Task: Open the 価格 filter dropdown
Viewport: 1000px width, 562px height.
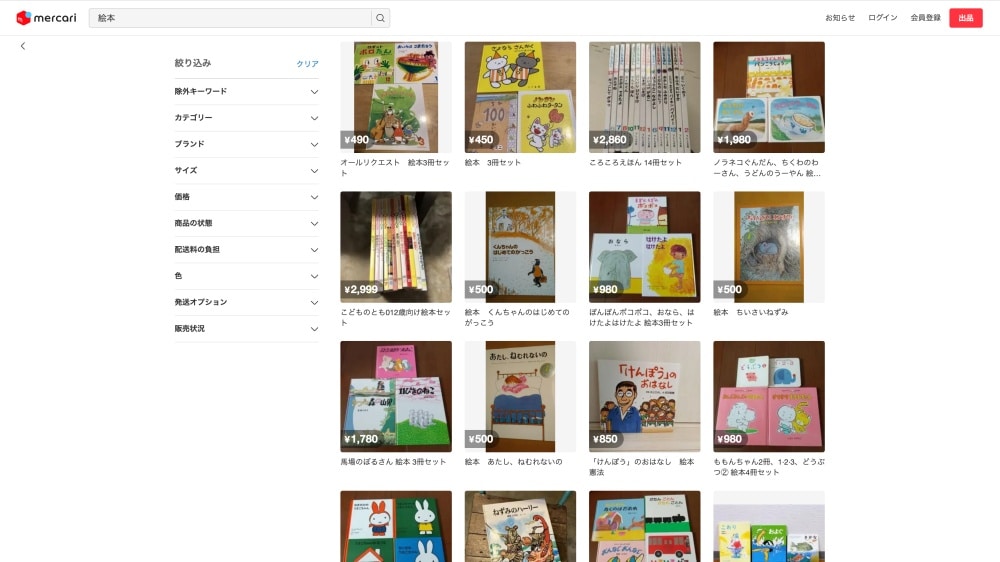Action: (x=246, y=197)
